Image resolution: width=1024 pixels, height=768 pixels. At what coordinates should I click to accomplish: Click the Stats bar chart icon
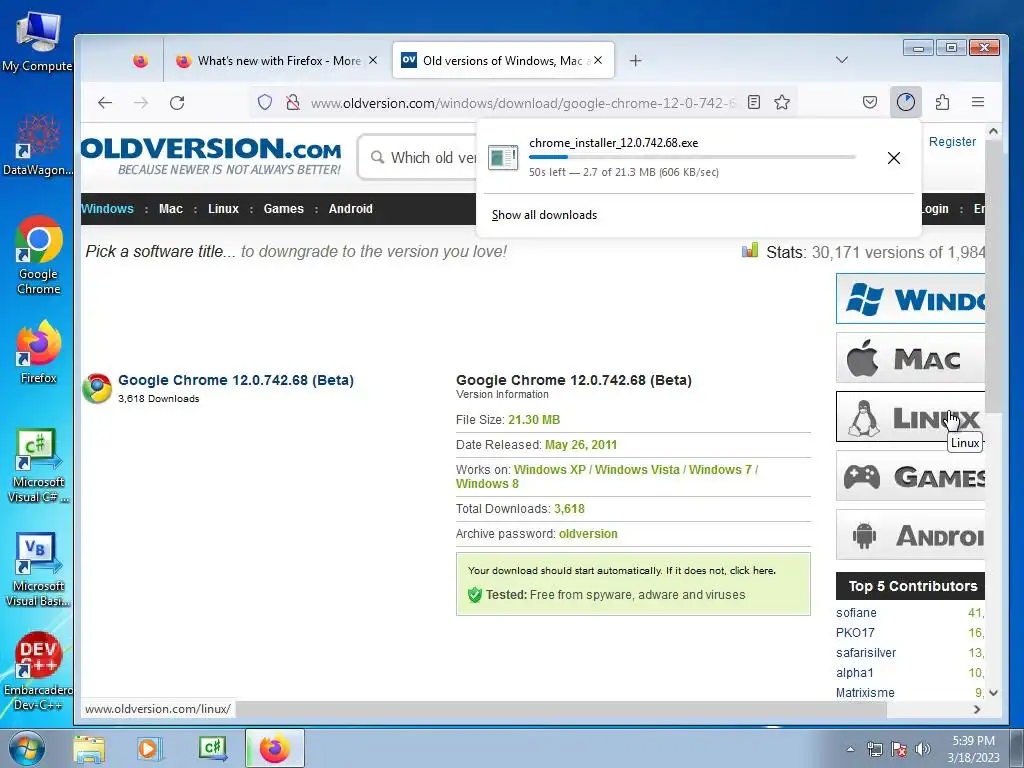click(x=750, y=250)
